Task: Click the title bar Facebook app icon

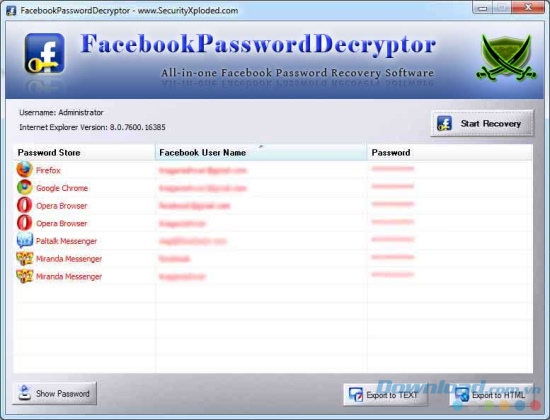Action: coord(11,11)
